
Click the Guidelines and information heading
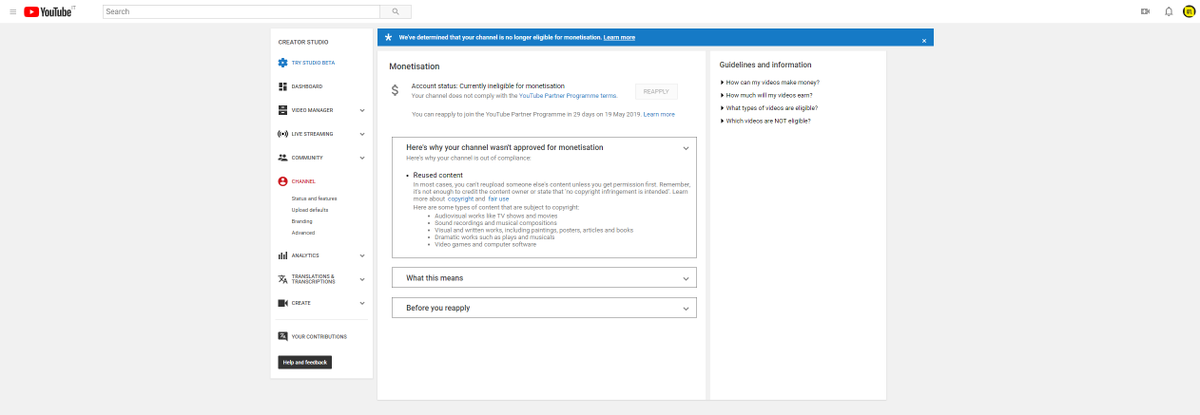pos(765,65)
